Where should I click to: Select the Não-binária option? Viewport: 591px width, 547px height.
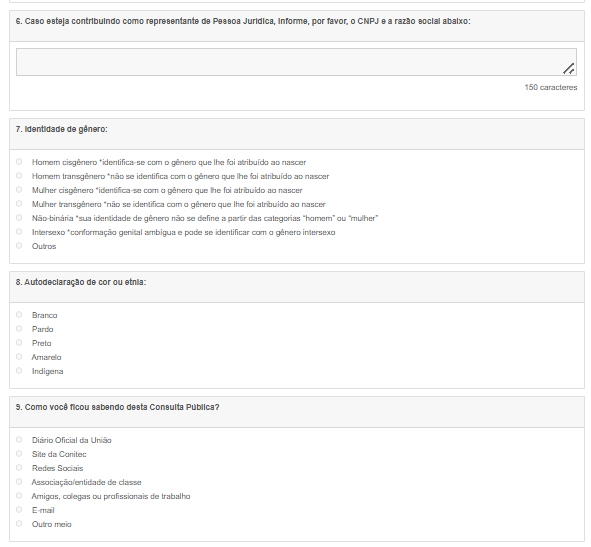point(19,218)
